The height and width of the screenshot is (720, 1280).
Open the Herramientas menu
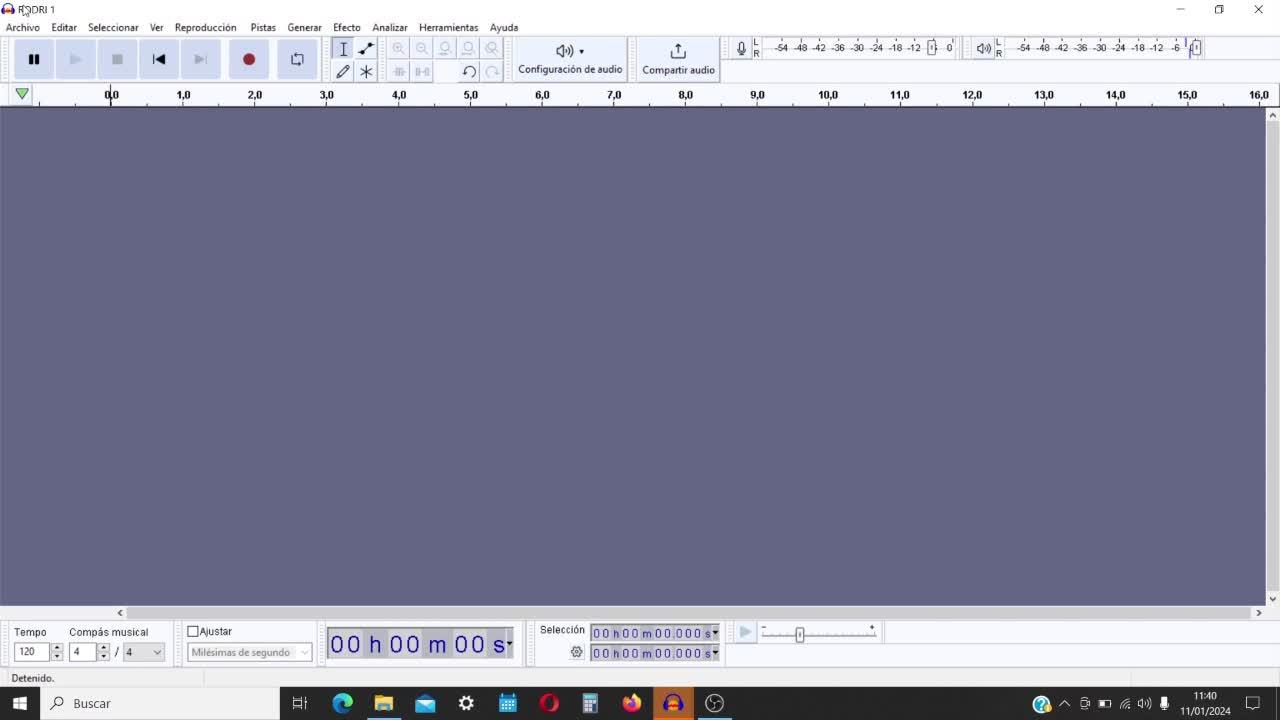tap(448, 28)
